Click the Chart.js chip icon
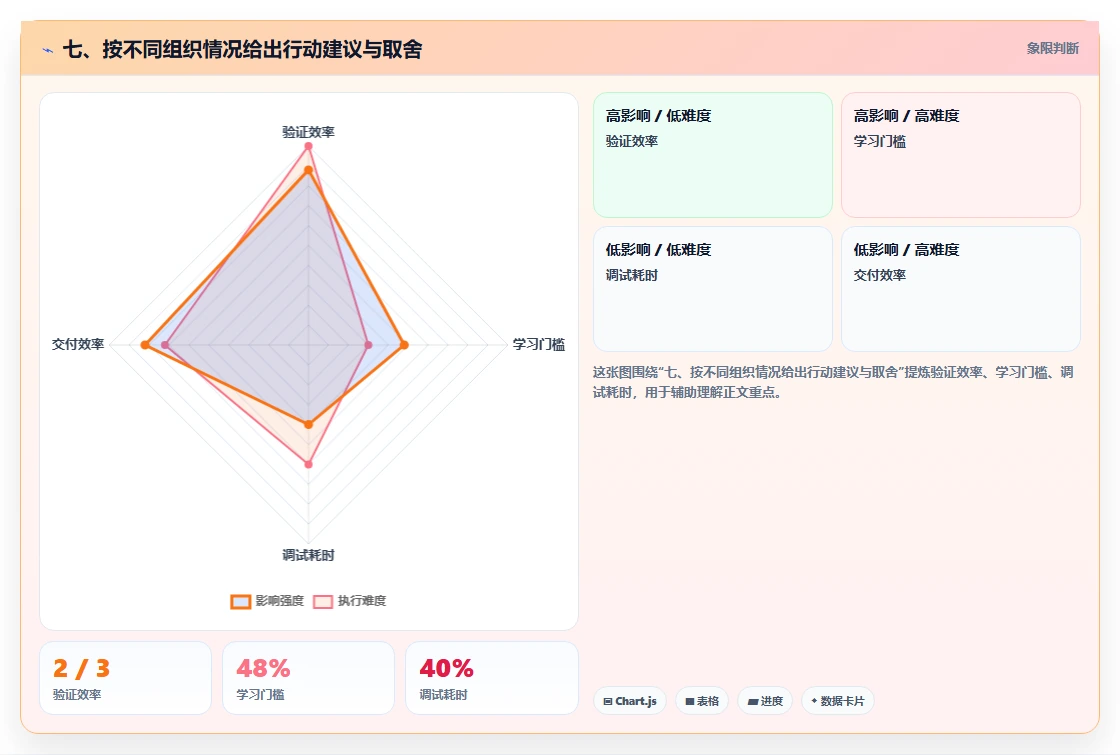Viewport: 1120px width, 755px height. coord(608,701)
